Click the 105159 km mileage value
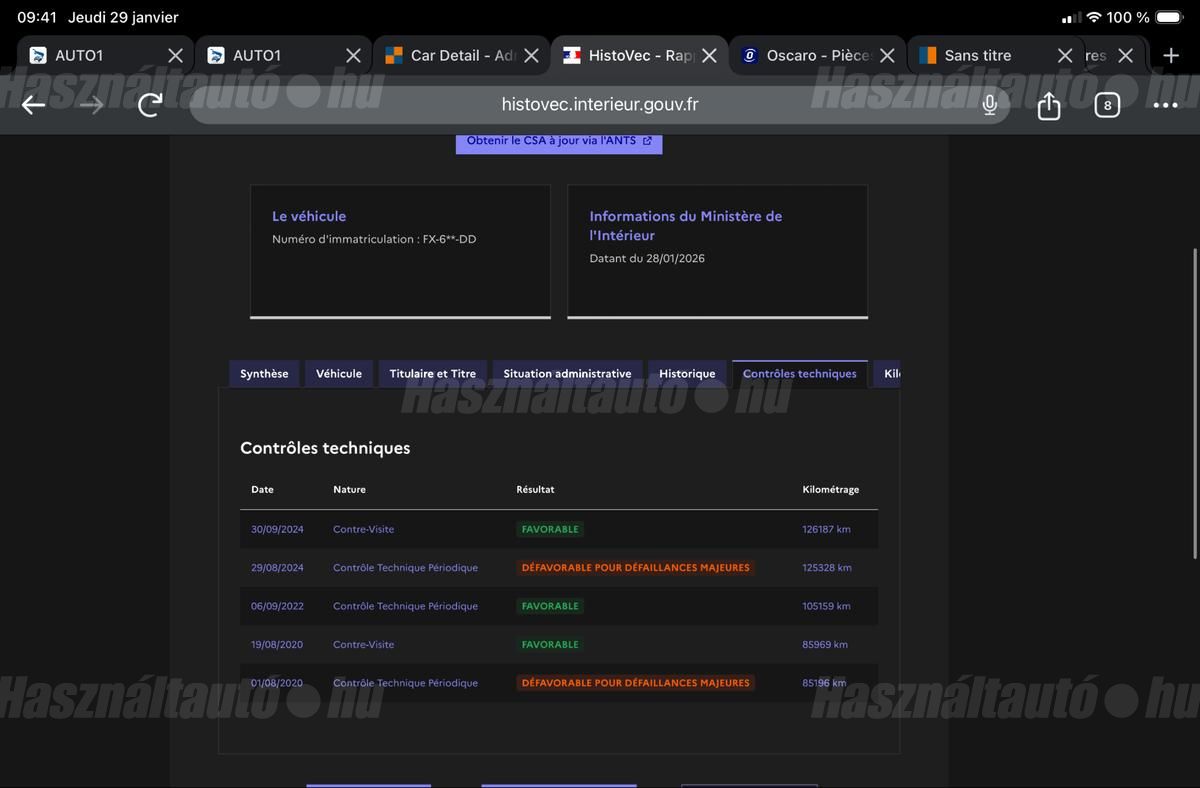 [826, 606]
